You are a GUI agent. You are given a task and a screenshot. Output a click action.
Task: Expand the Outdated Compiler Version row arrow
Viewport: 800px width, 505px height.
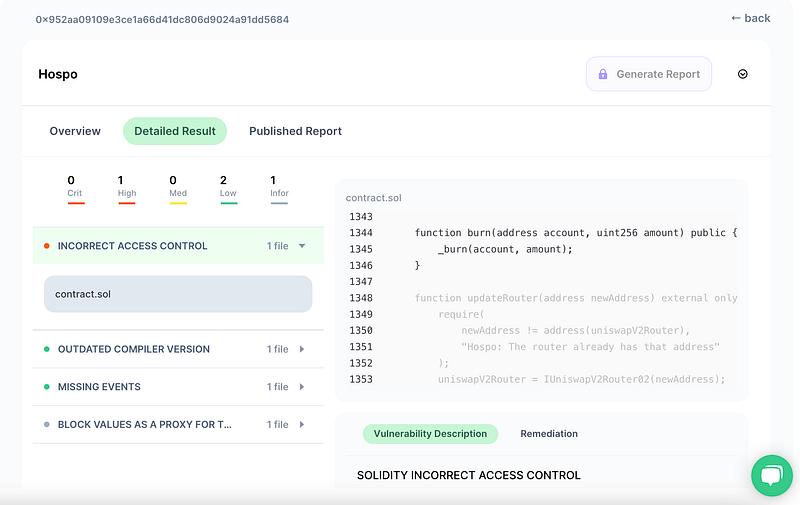(302, 349)
